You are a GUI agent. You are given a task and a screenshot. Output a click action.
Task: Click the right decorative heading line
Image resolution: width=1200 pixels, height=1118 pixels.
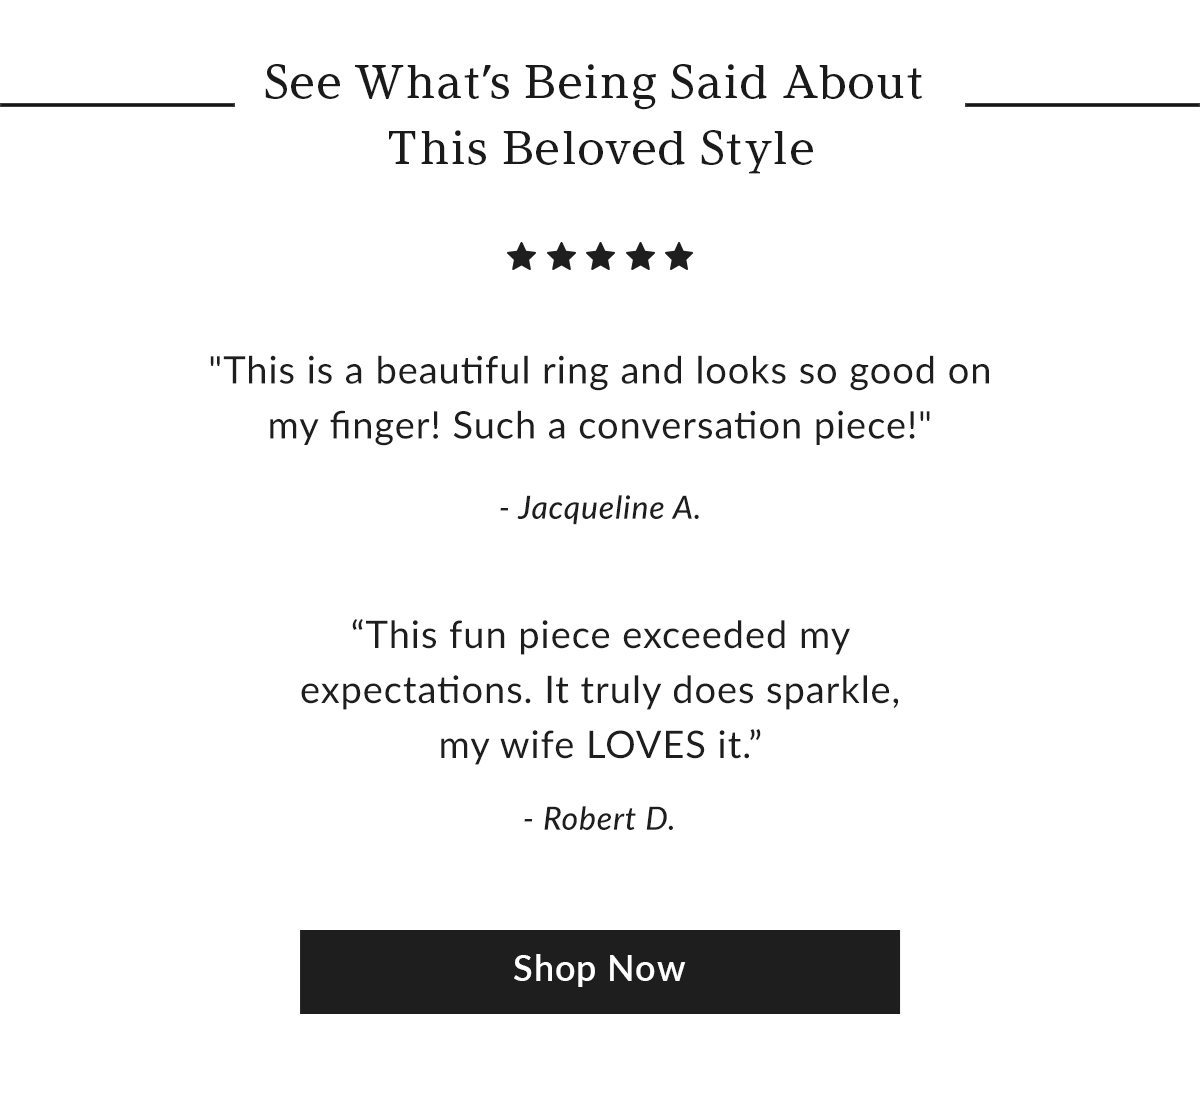[x=1083, y=103]
